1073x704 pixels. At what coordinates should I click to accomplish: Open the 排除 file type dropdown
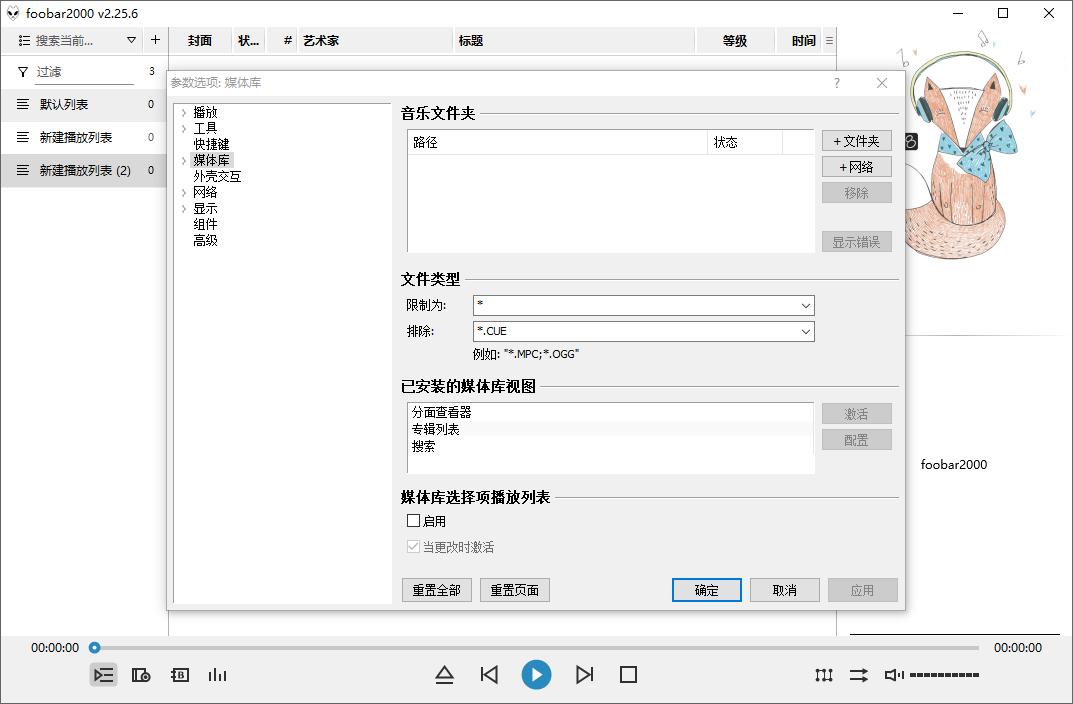[805, 331]
